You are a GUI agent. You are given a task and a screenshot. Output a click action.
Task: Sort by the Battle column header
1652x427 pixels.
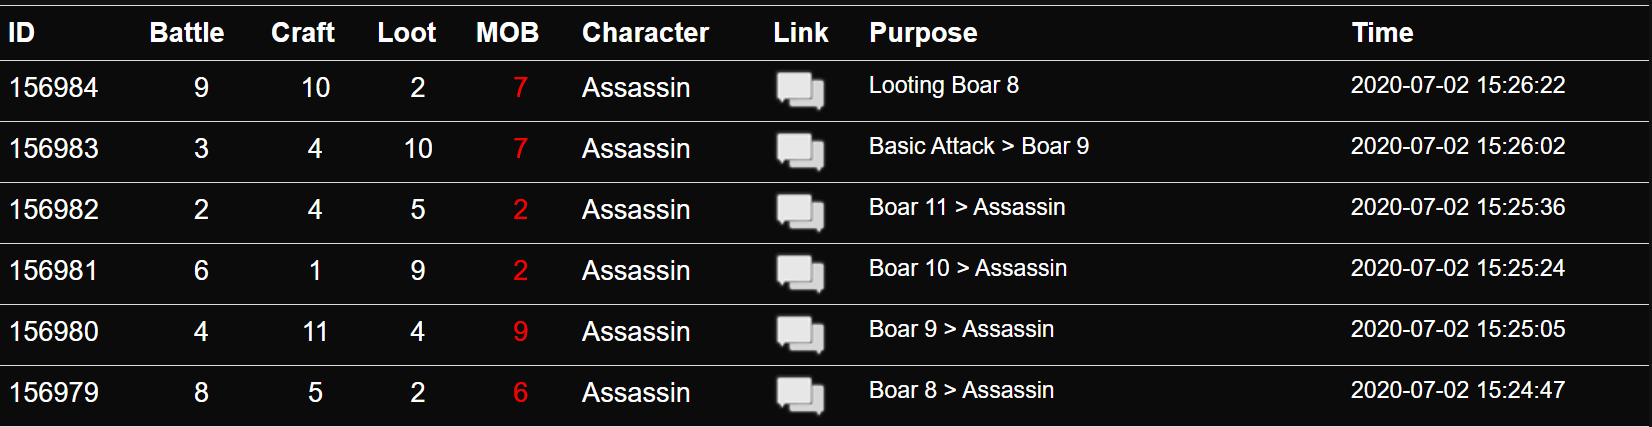187,33
